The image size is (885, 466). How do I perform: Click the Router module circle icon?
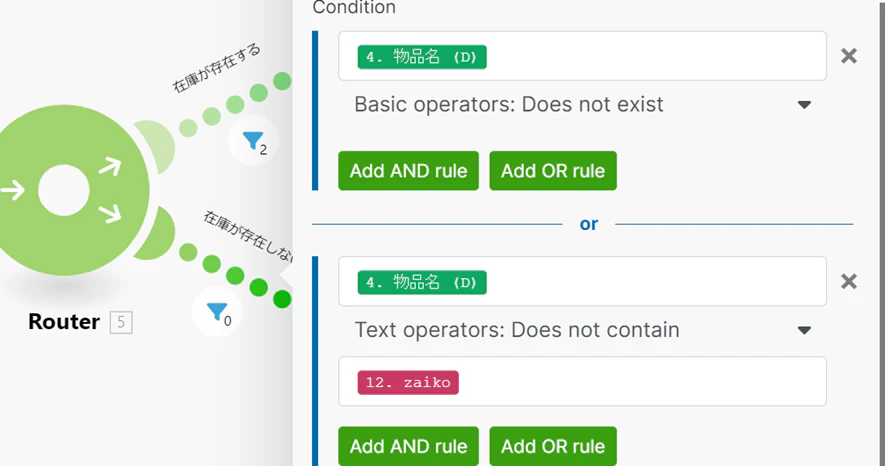pos(65,190)
